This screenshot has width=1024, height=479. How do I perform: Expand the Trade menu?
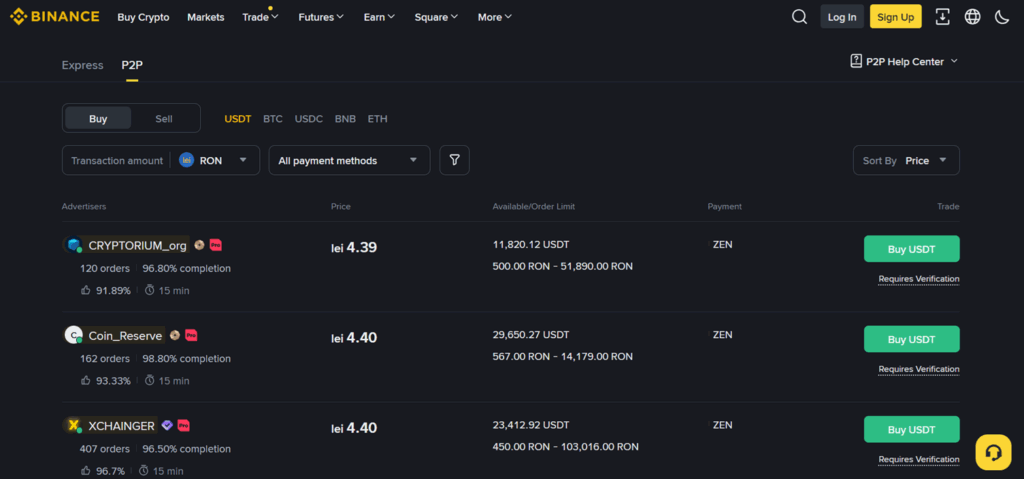(261, 17)
